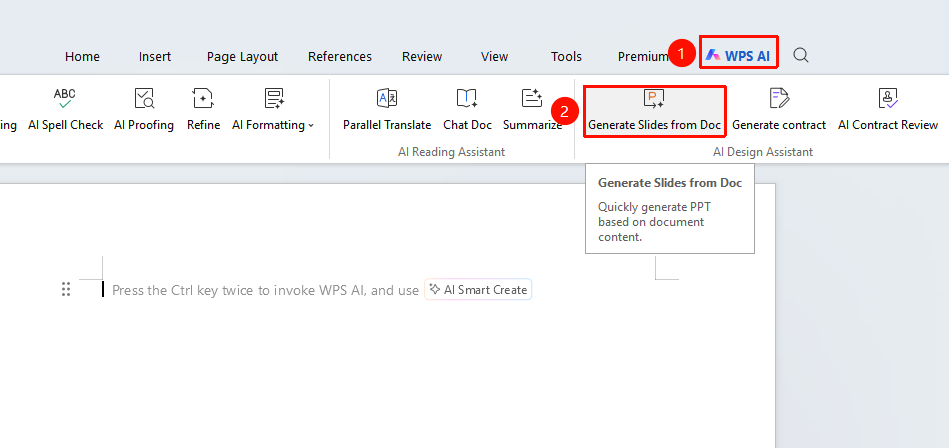The image size is (949, 448).
Task: Select the WPS AI tab
Action: [738, 56]
